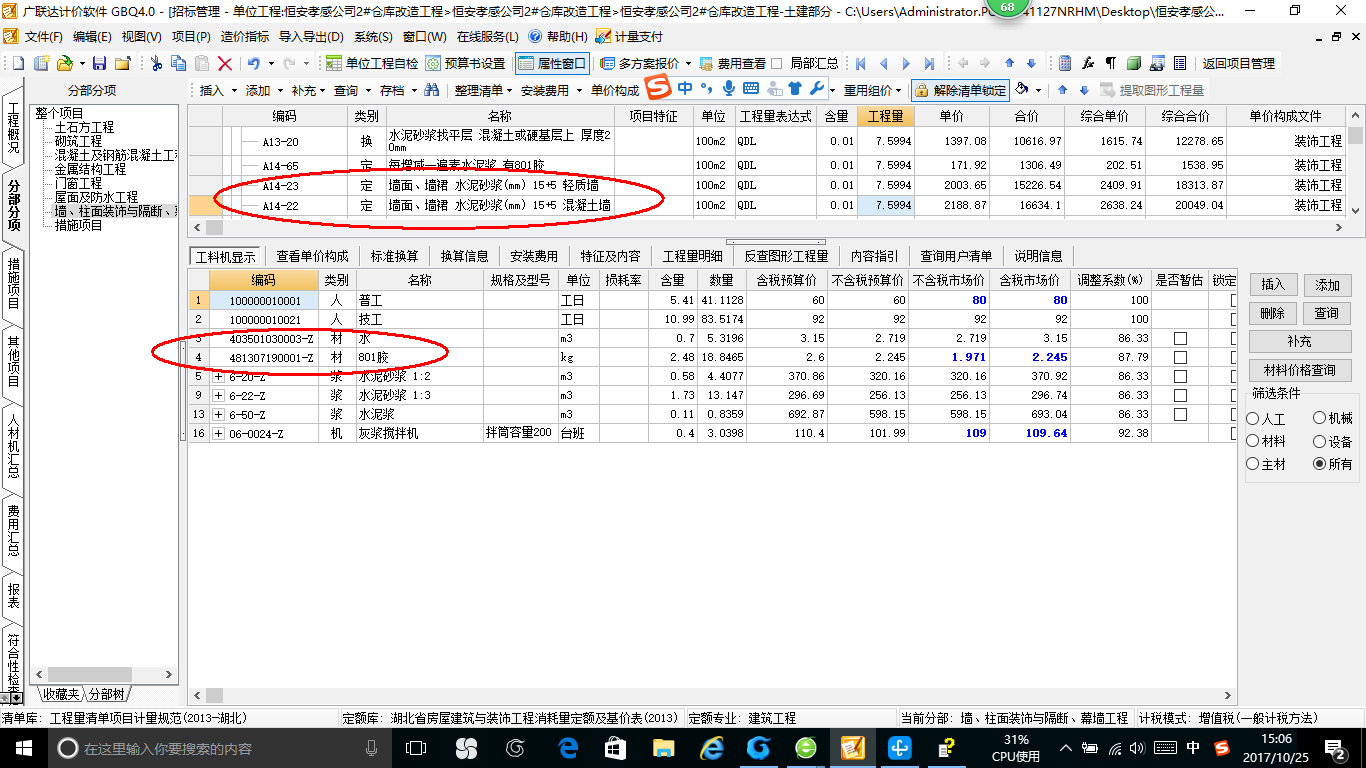Expand row 6-20-Z 水泥砂浆 1:2
The width and height of the screenshot is (1366, 768).
click(x=219, y=376)
